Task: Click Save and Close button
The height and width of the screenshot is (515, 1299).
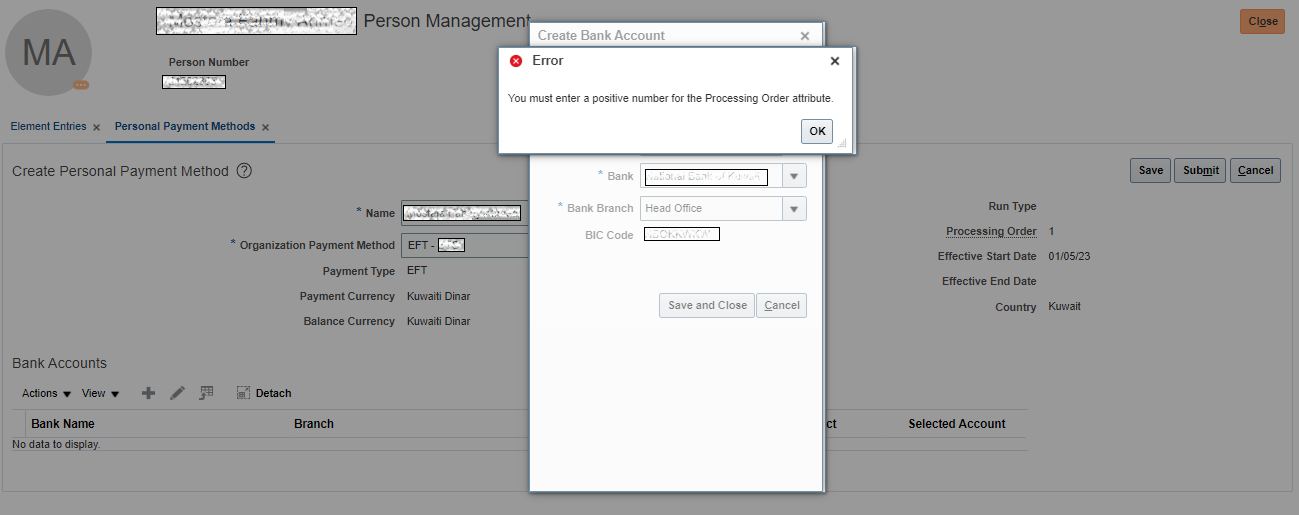Action: pos(707,306)
